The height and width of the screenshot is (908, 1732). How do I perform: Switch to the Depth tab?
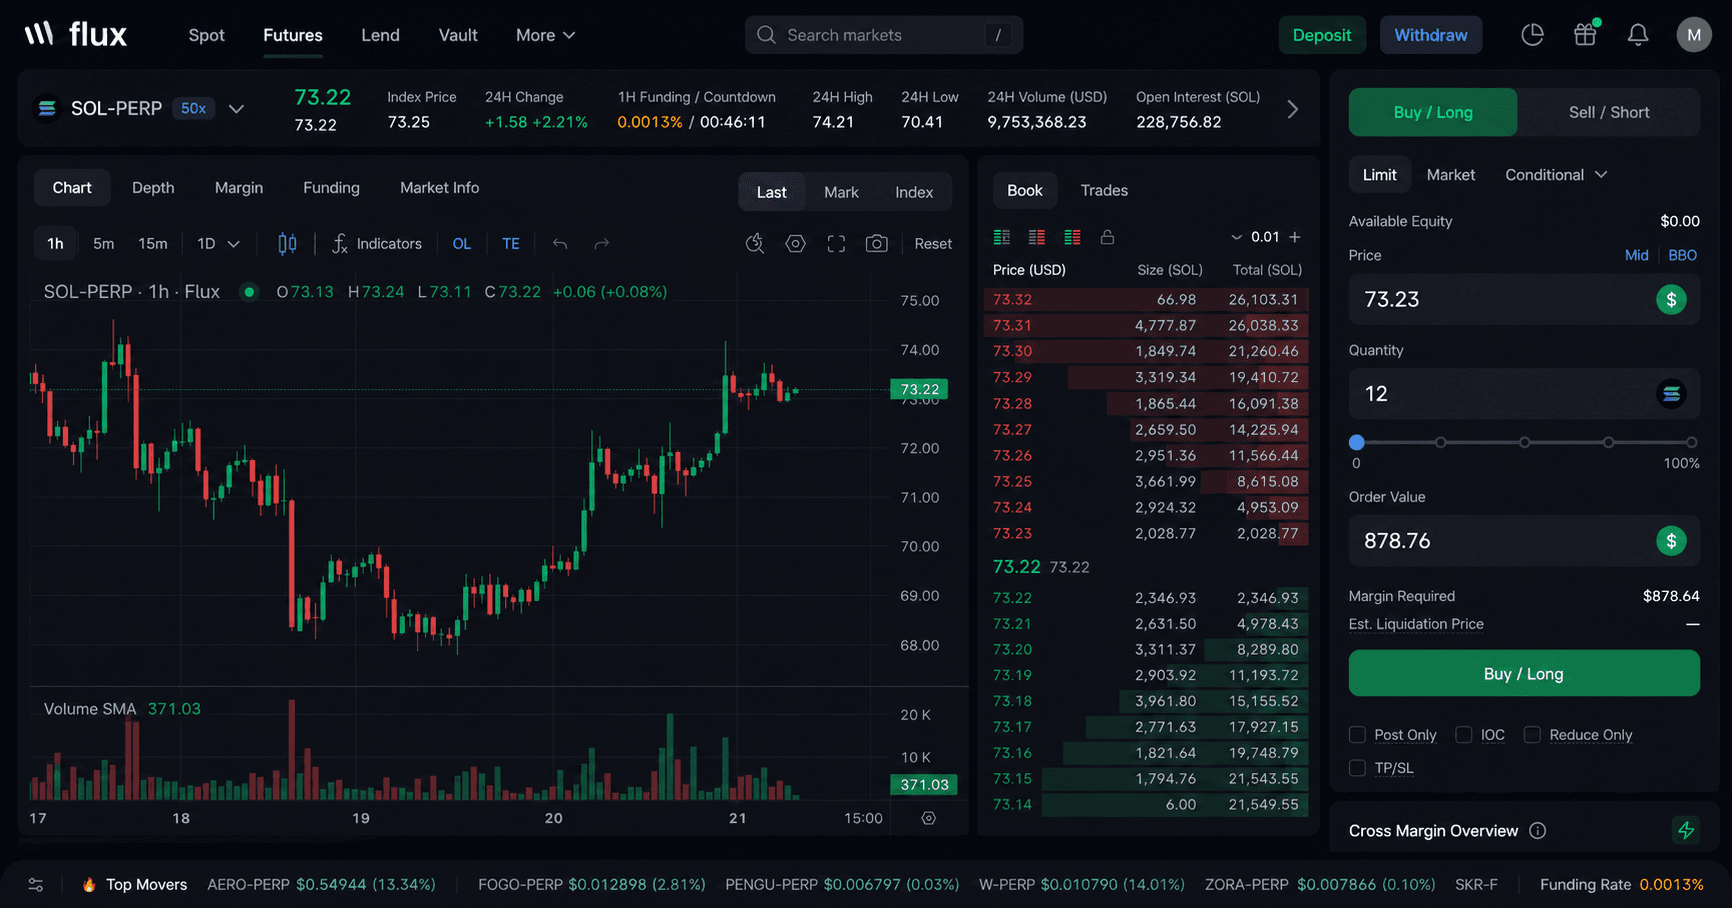coord(153,188)
